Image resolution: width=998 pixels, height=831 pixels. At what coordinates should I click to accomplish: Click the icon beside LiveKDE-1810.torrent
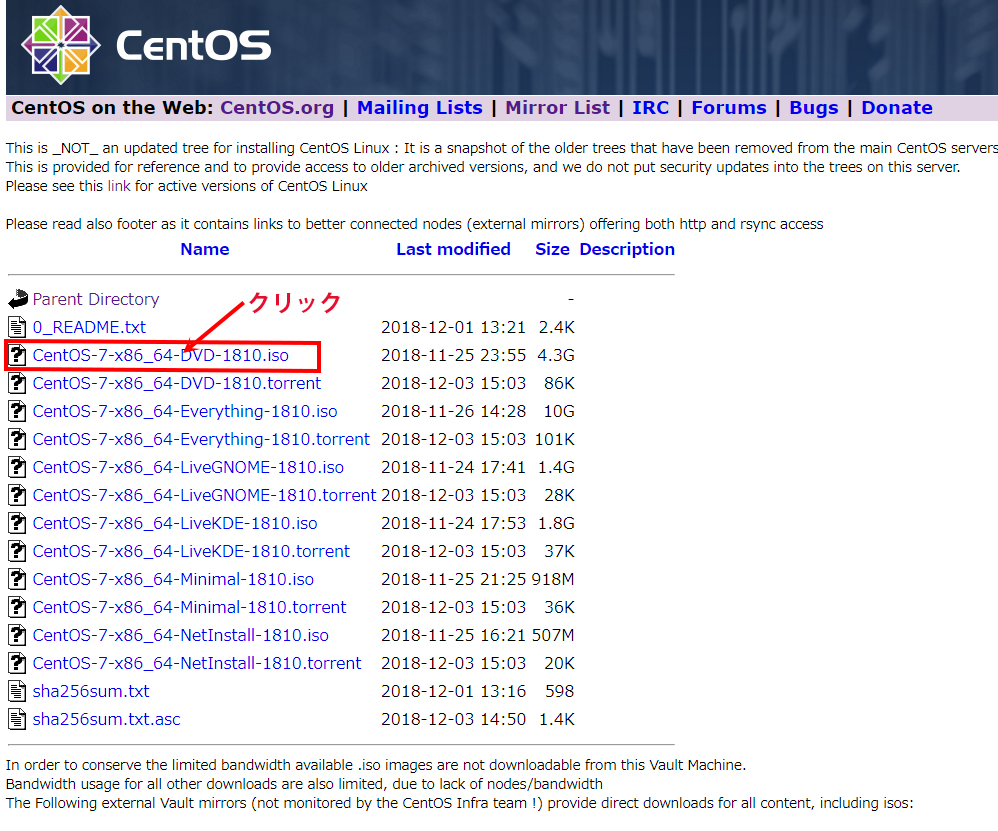tap(17, 551)
